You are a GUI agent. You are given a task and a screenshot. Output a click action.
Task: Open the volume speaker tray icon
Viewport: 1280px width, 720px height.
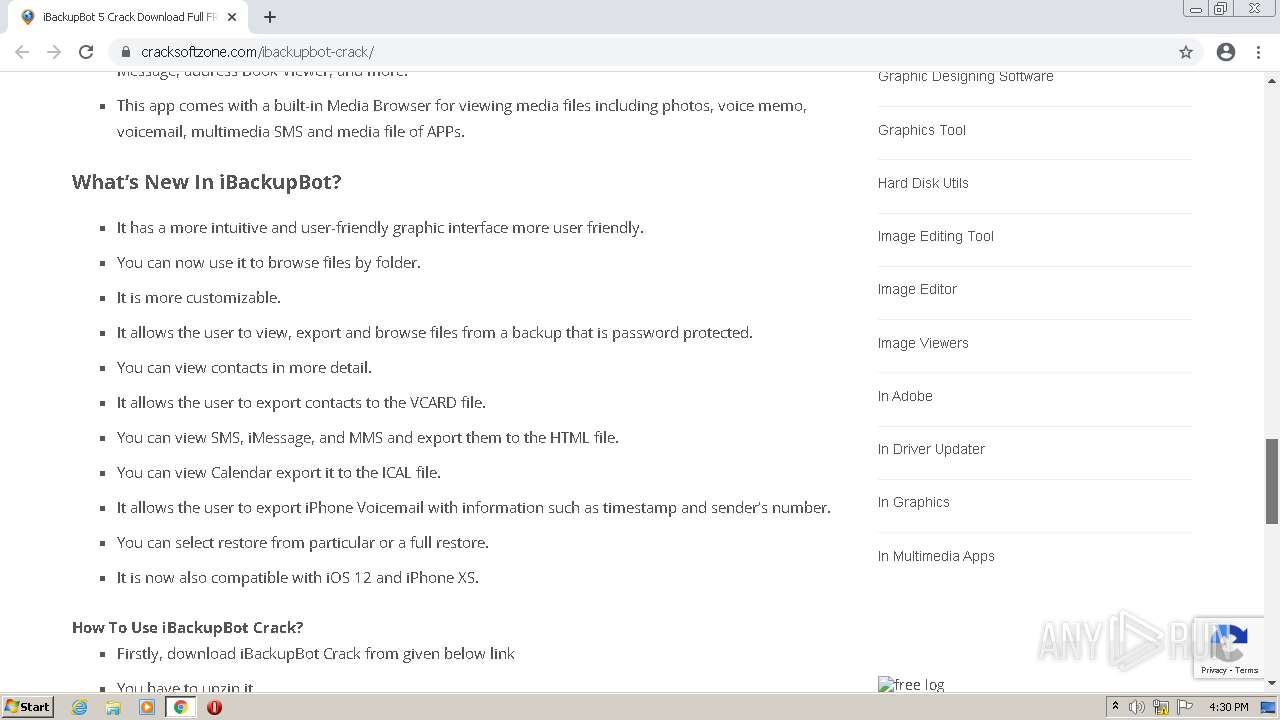(1137, 707)
